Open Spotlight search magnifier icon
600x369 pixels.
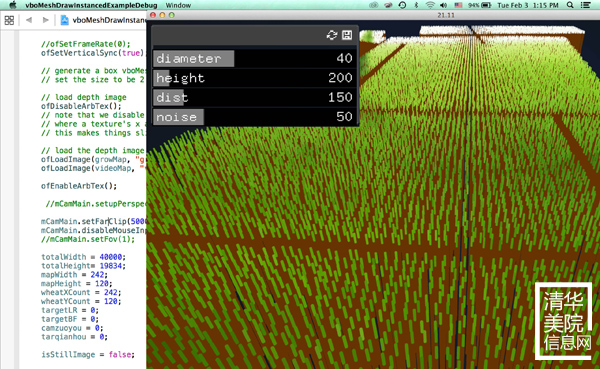(x=570, y=5)
